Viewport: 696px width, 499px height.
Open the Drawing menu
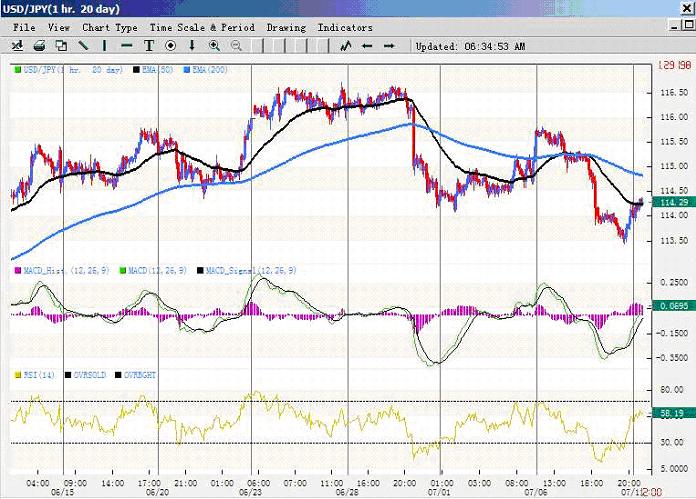(x=287, y=28)
